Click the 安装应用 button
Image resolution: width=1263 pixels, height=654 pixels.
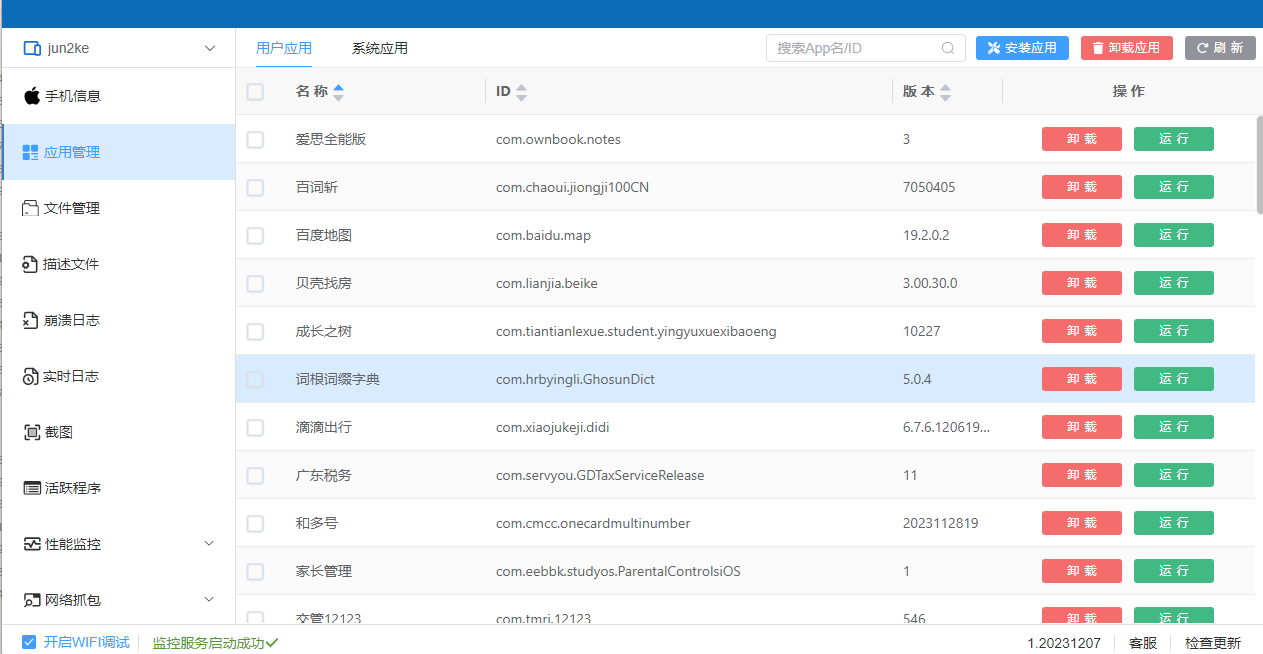click(x=1022, y=48)
